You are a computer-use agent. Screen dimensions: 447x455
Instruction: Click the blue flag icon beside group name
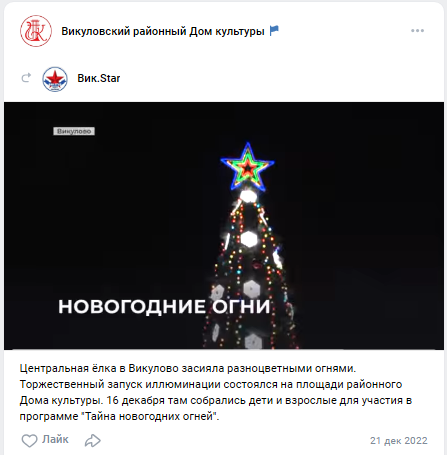274,31
